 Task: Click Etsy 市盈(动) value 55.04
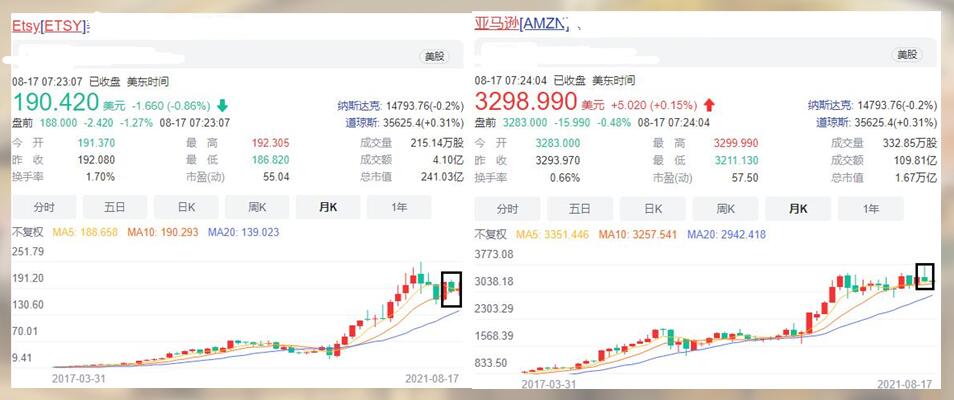click(x=277, y=177)
